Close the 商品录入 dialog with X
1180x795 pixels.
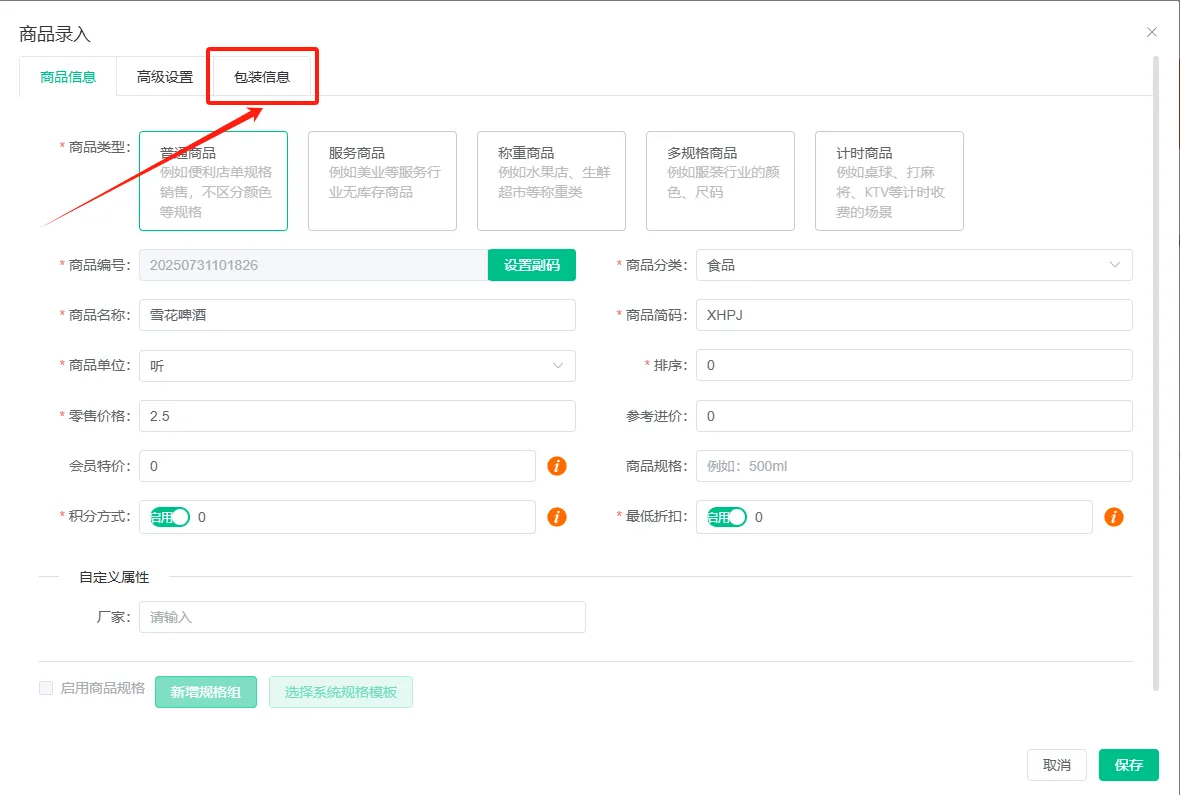click(x=1152, y=33)
